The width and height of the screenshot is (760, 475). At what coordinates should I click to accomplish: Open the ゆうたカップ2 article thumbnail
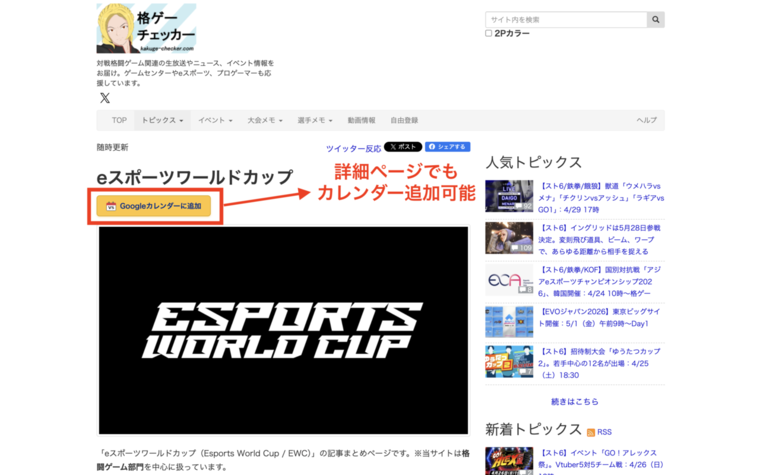tap(509, 361)
